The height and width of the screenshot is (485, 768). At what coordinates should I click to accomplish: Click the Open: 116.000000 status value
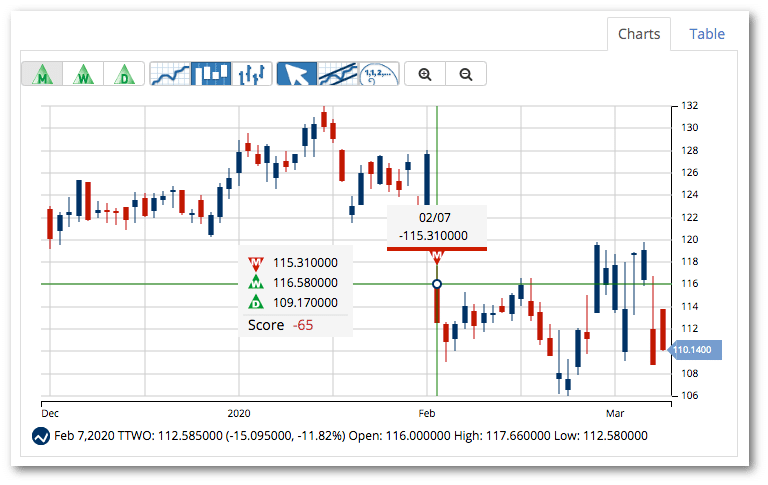(400, 436)
